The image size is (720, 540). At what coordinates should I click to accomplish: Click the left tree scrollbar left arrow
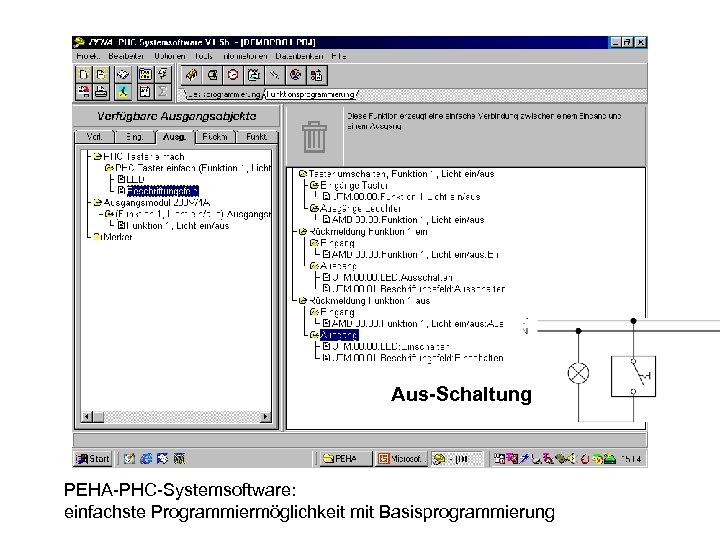coord(87,417)
